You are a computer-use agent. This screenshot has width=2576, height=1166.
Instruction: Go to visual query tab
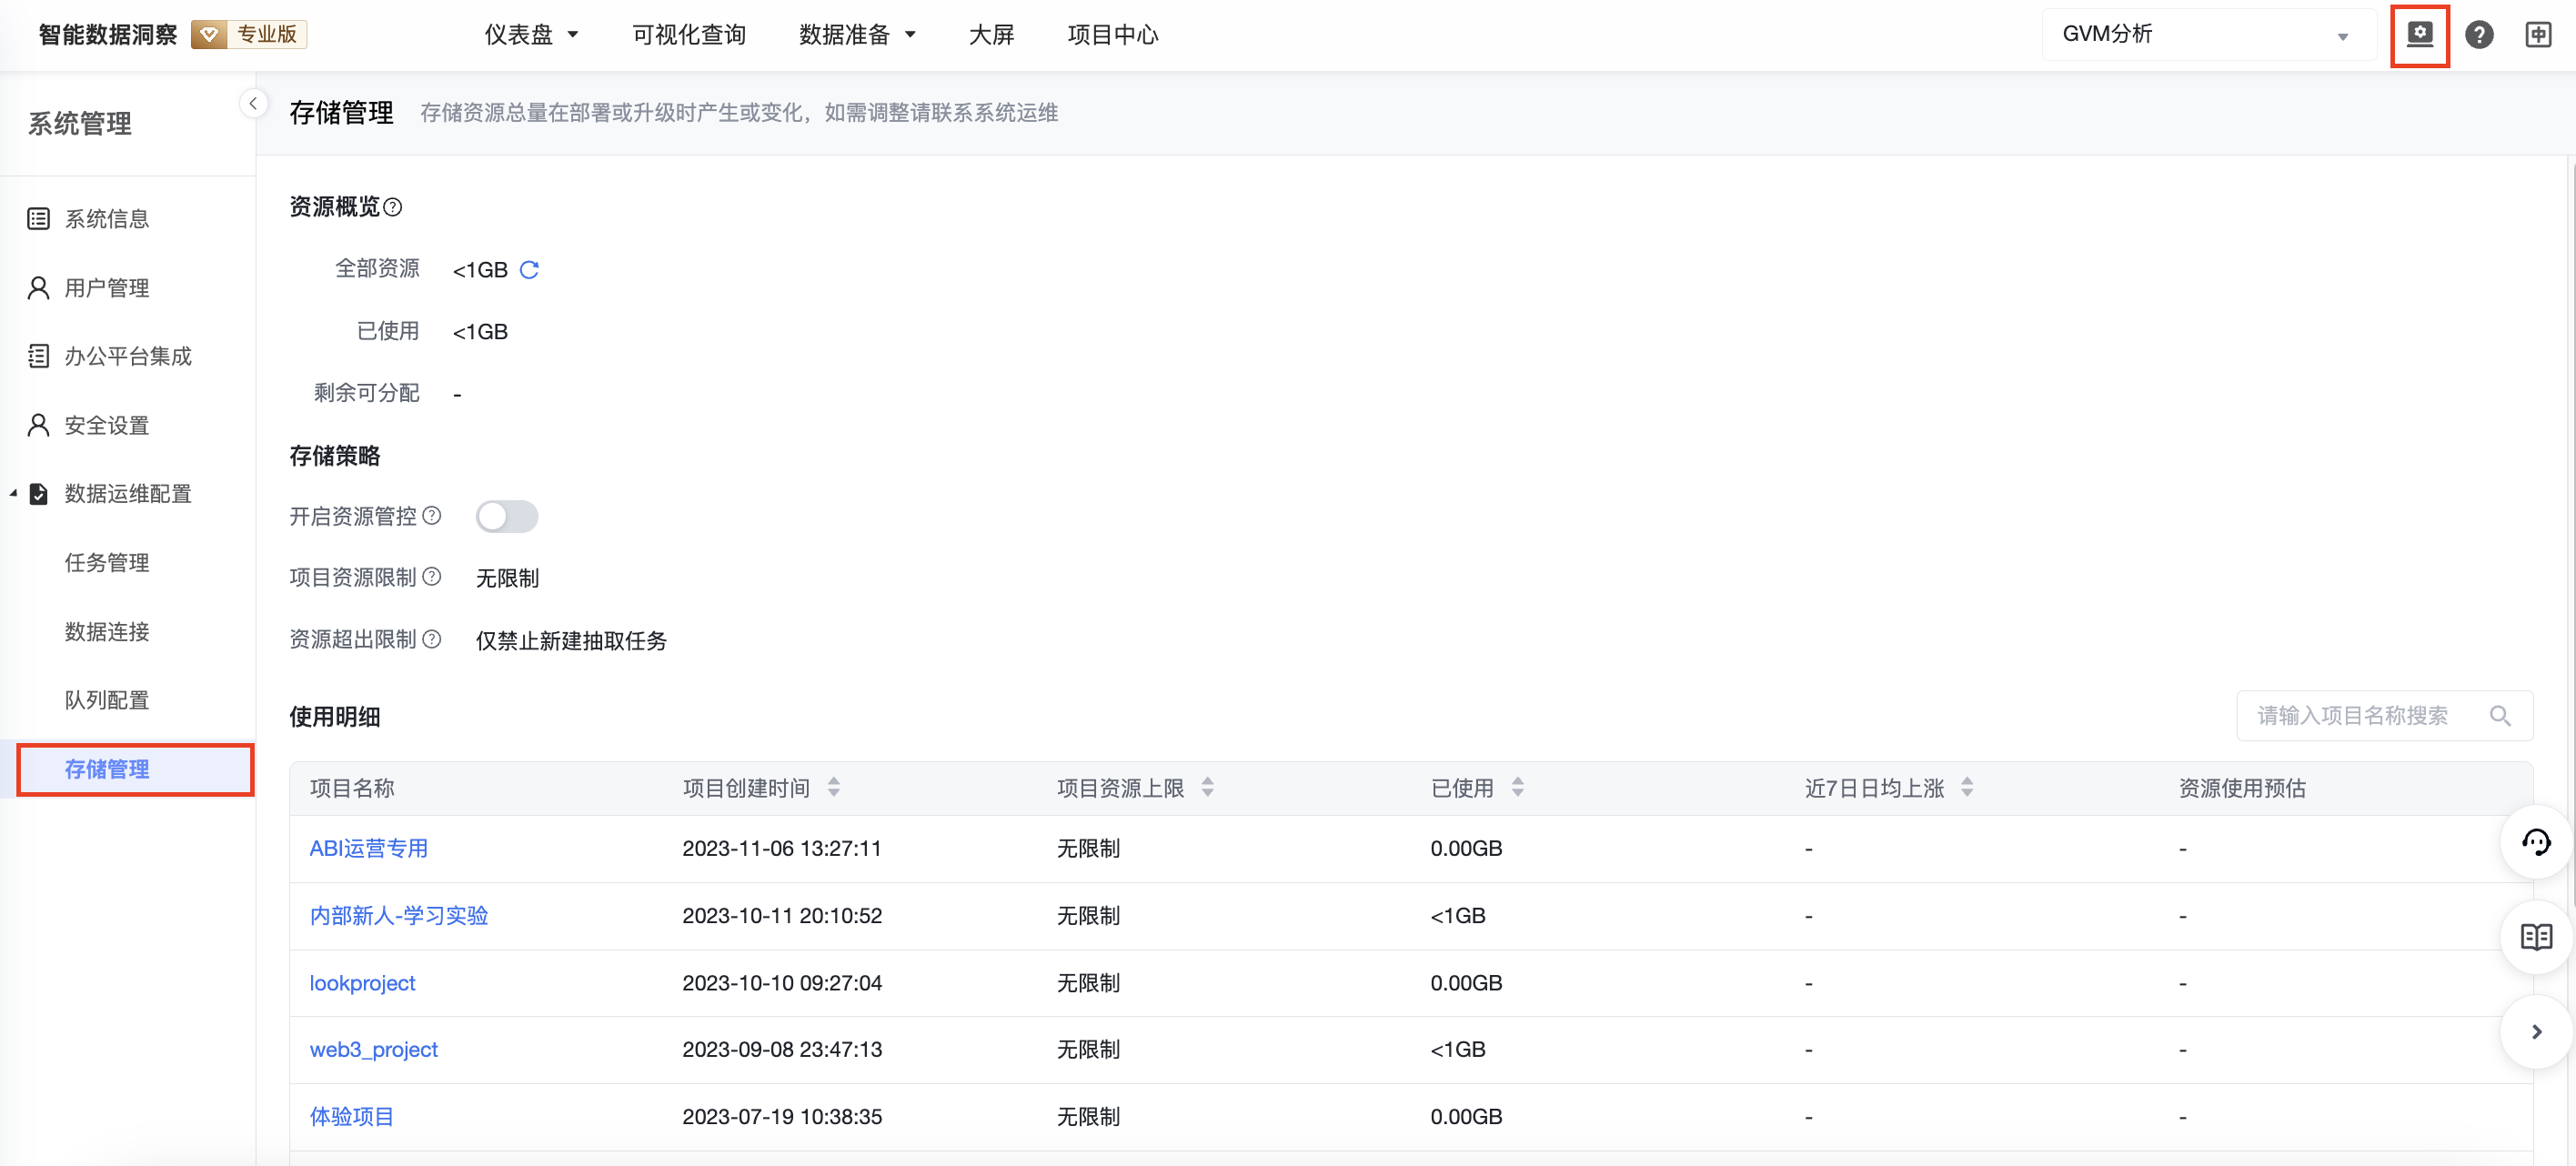click(689, 35)
